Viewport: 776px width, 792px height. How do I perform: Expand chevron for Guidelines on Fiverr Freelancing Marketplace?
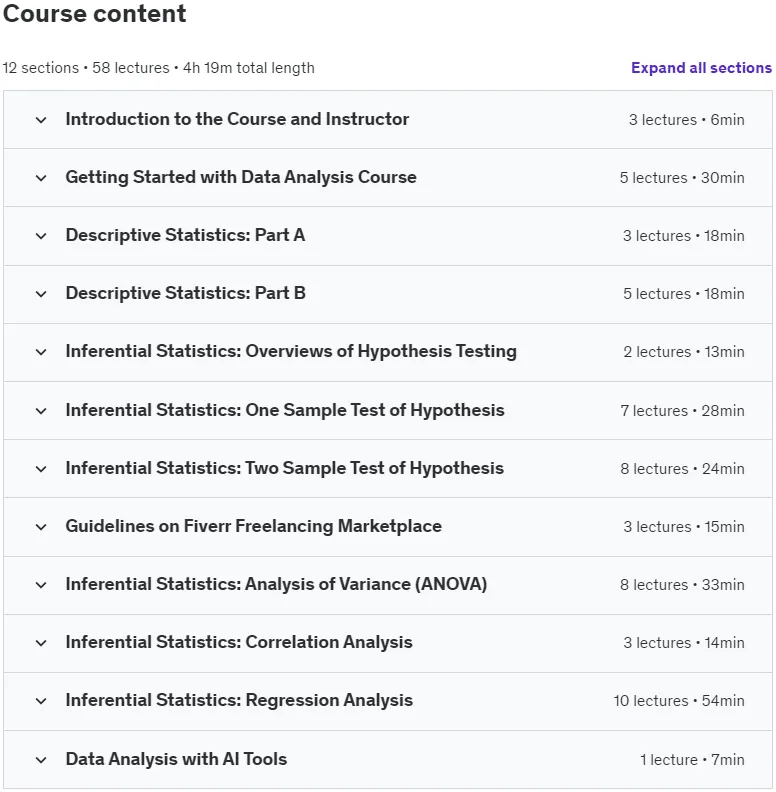pos(41,527)
